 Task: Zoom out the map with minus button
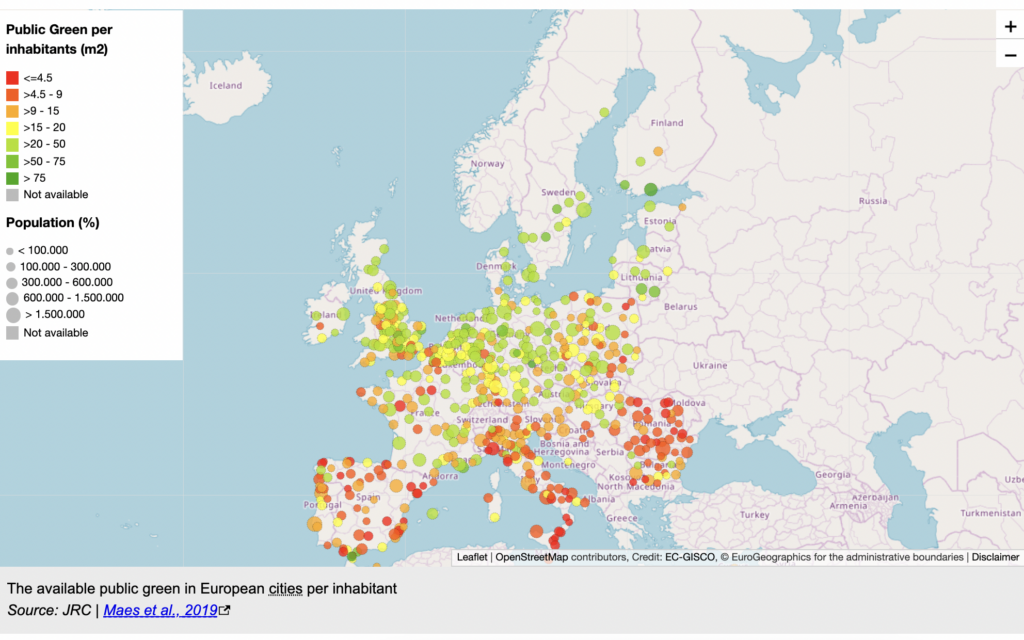click(1010, 55)
